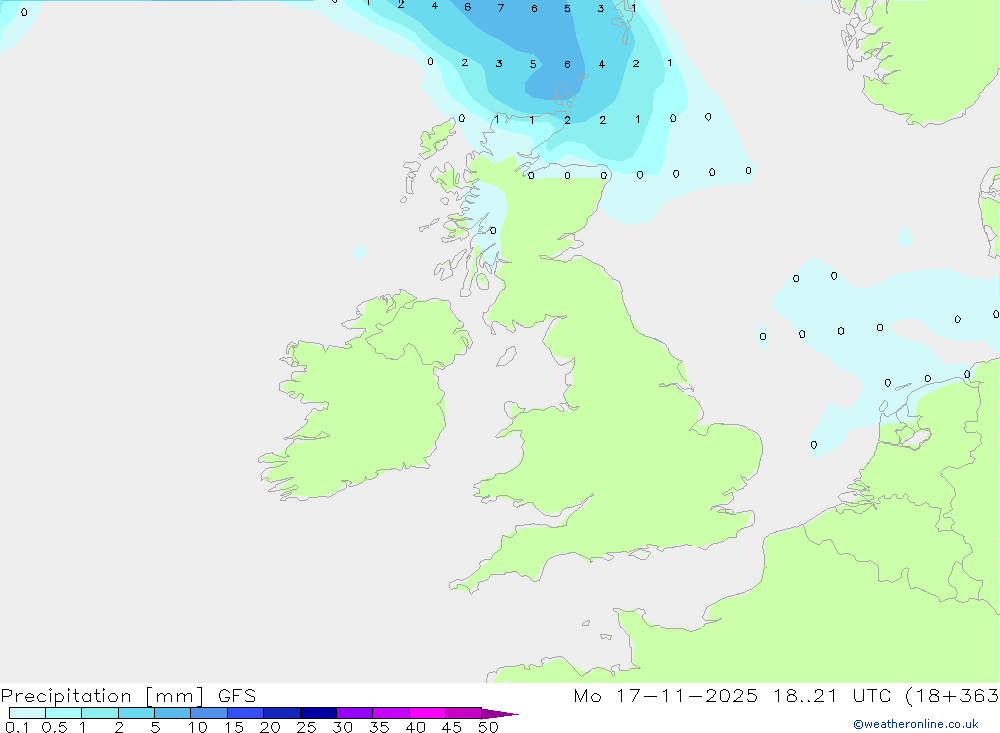Click the 35–40 mm violet legend swatch
The height and width of the screenshot is (733, 1000).
click(x=391, y=713)
